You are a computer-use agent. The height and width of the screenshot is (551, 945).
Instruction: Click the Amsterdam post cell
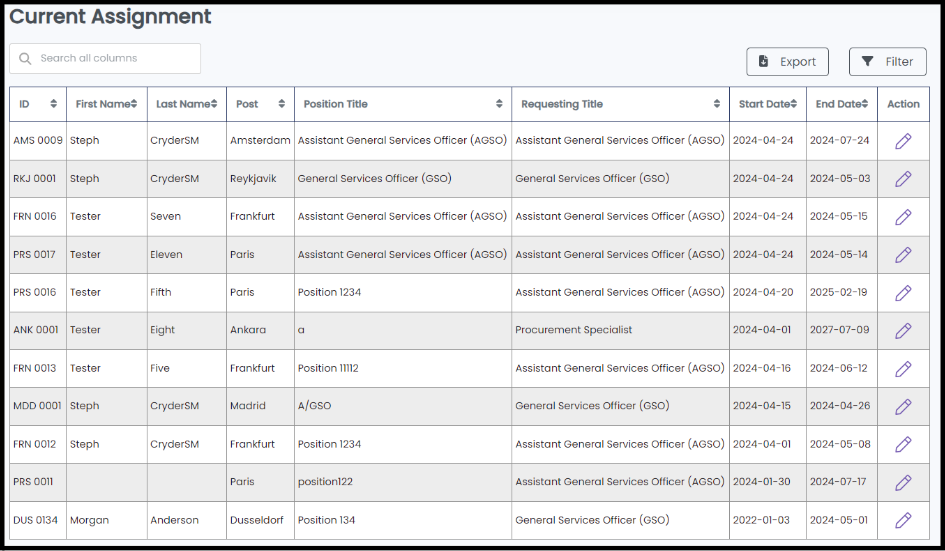point(260,140)
